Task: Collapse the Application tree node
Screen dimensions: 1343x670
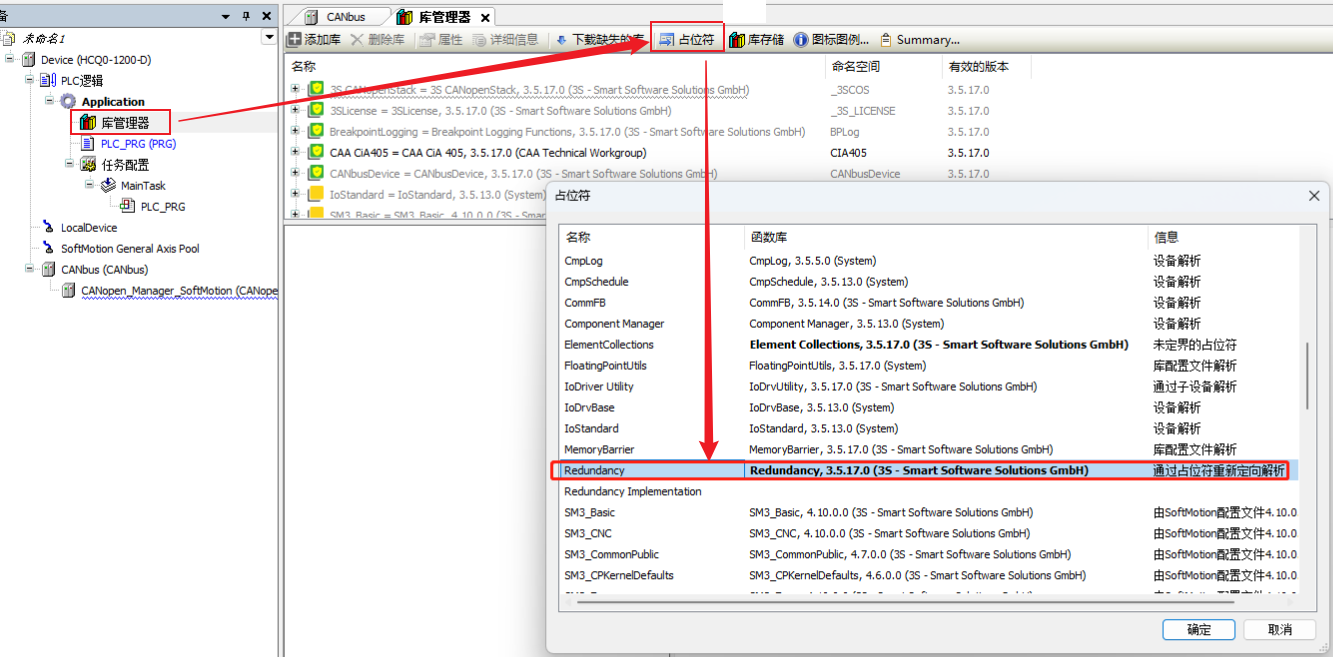Action: point(49,102)
